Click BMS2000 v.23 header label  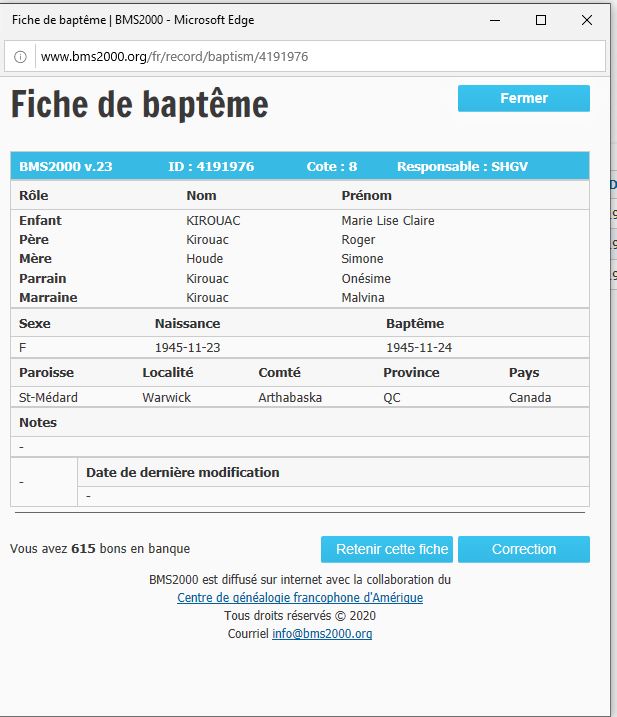66,166
